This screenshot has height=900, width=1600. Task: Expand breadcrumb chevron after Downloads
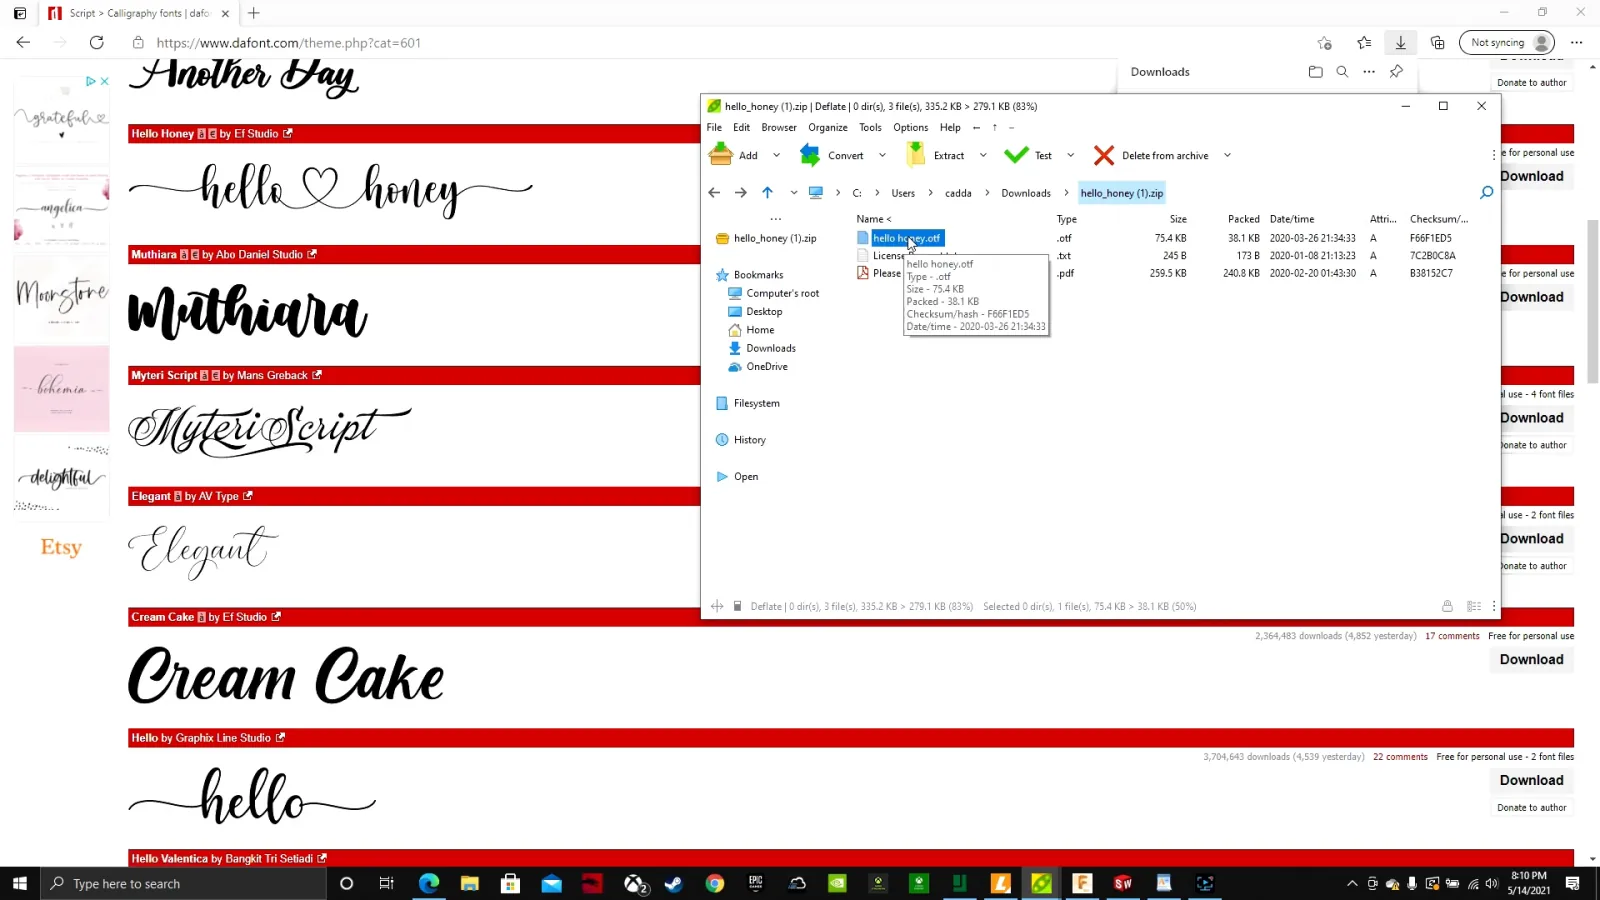(x=1066, y=193)
